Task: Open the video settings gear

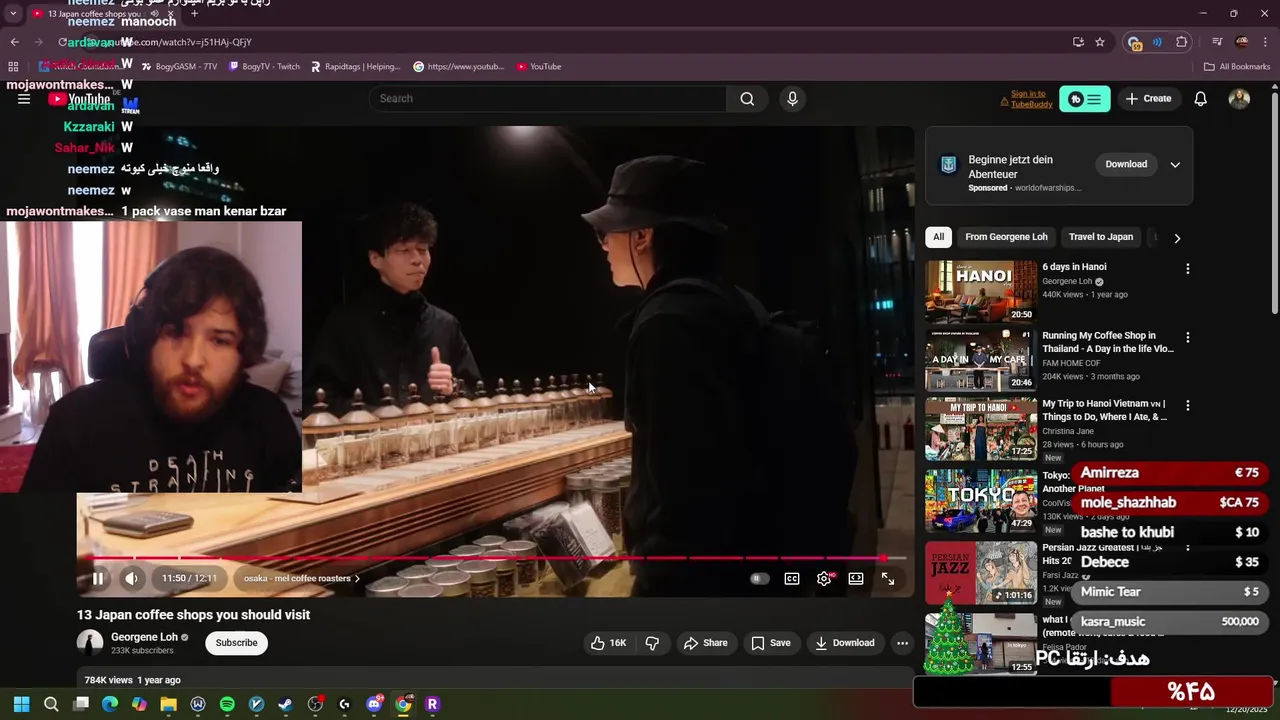Action: click(x=824, y=578)
